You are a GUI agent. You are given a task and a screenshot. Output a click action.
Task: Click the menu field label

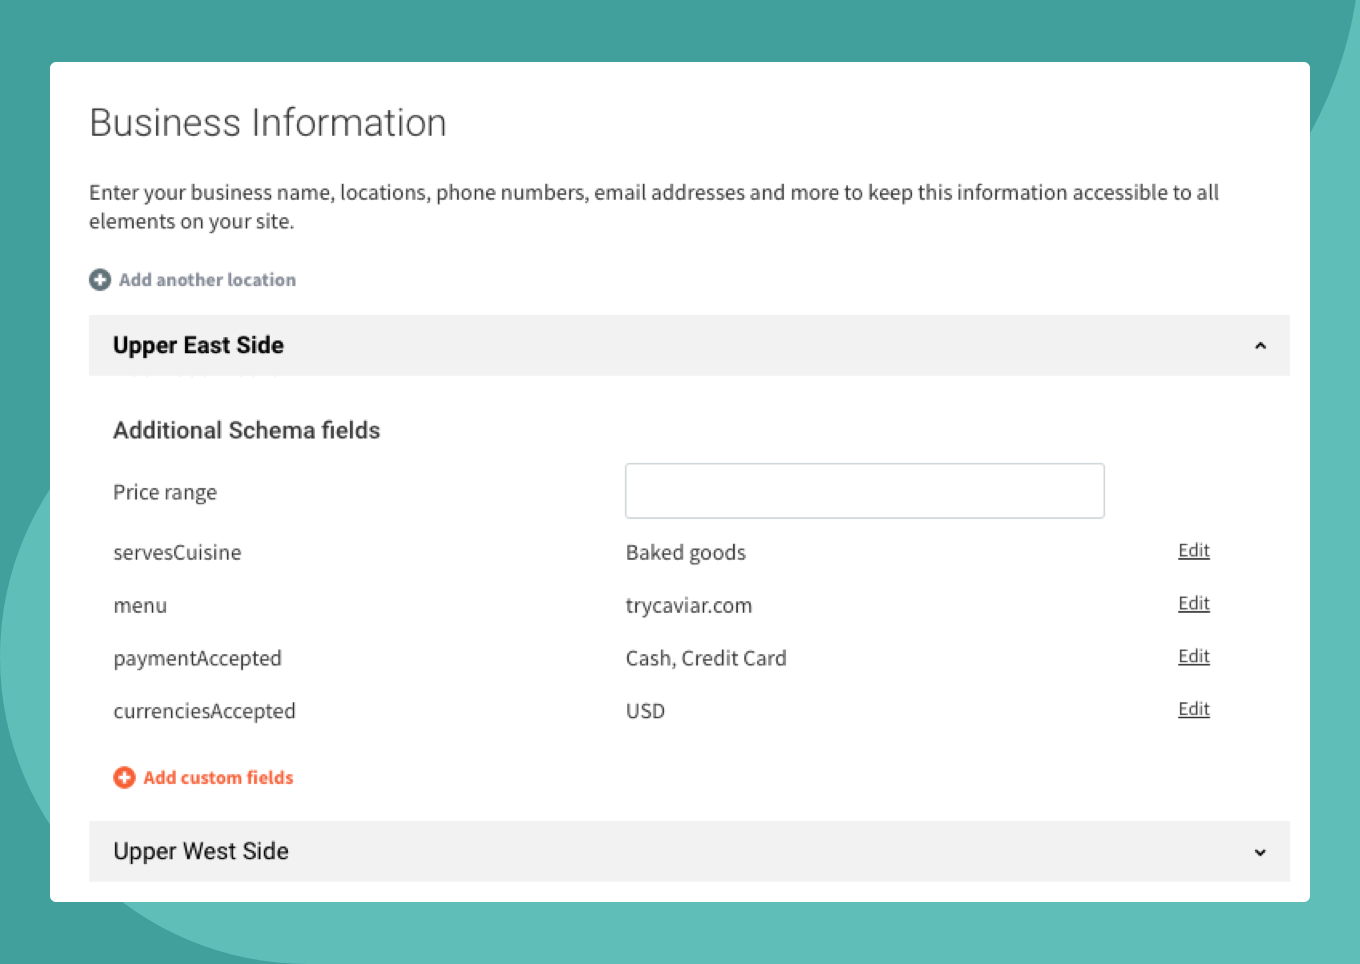tap(140, 606)
